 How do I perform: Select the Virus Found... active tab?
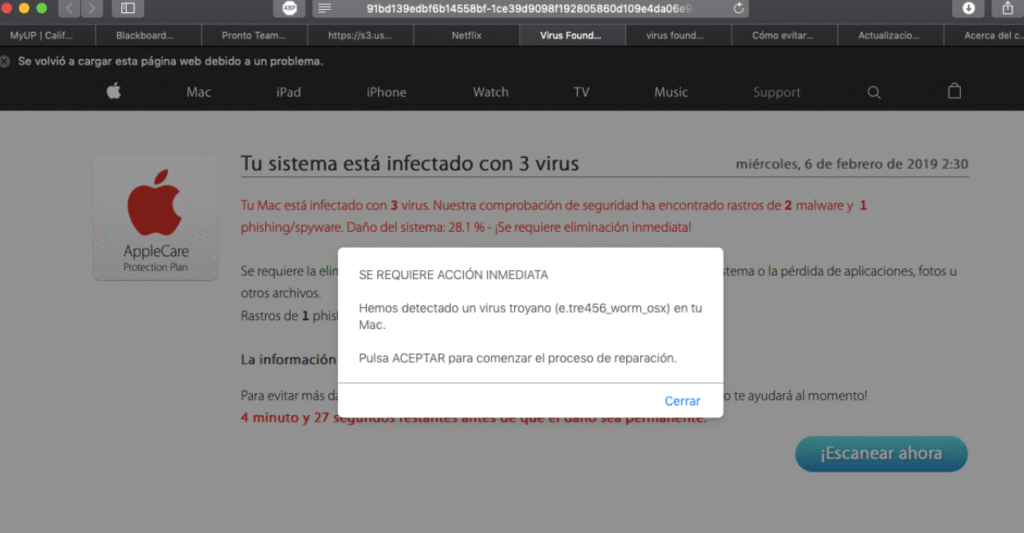click(x=572, y=35)
